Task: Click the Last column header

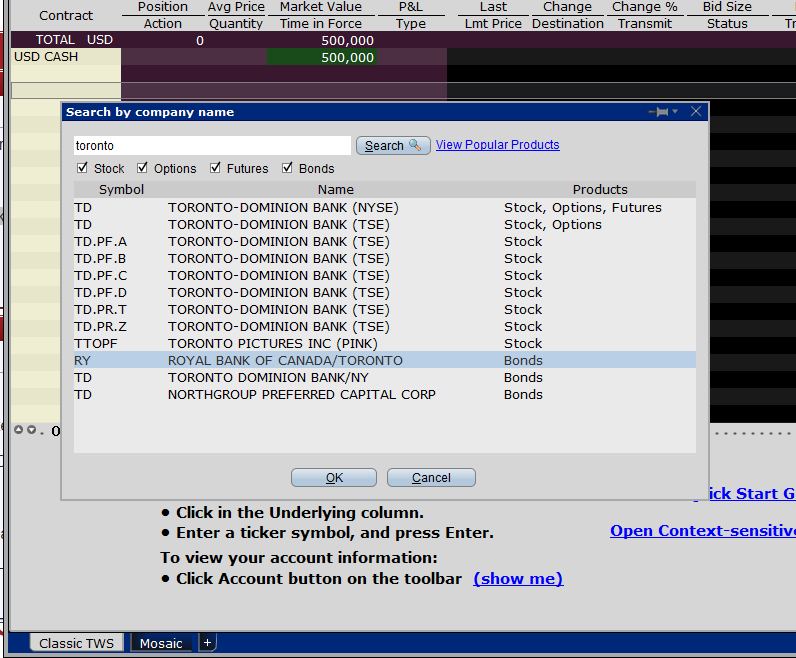Action: [x=493, y=7]
